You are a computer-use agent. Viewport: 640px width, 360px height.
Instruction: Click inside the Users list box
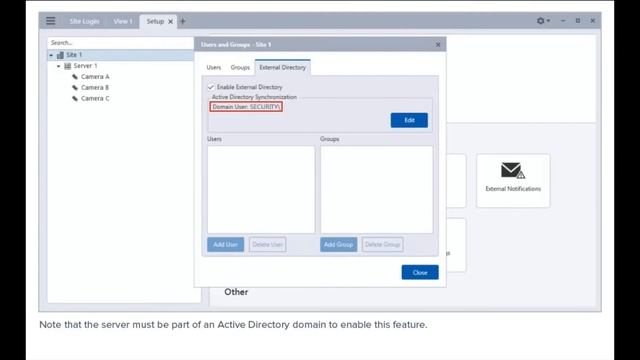point(261,189)
